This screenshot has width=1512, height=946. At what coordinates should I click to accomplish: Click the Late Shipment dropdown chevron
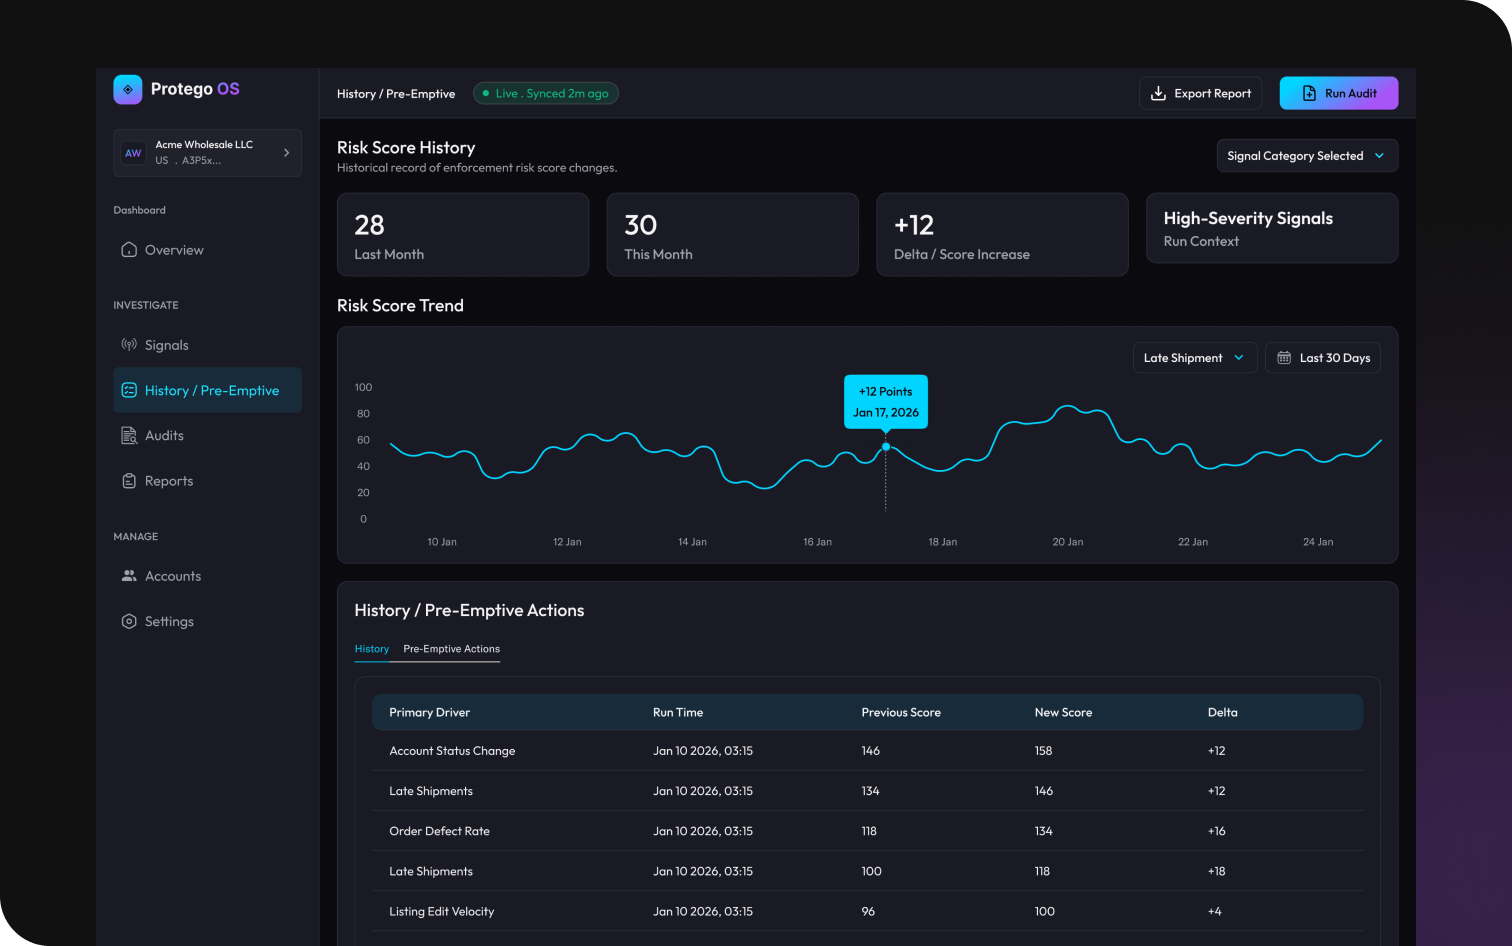point(1239,358)
